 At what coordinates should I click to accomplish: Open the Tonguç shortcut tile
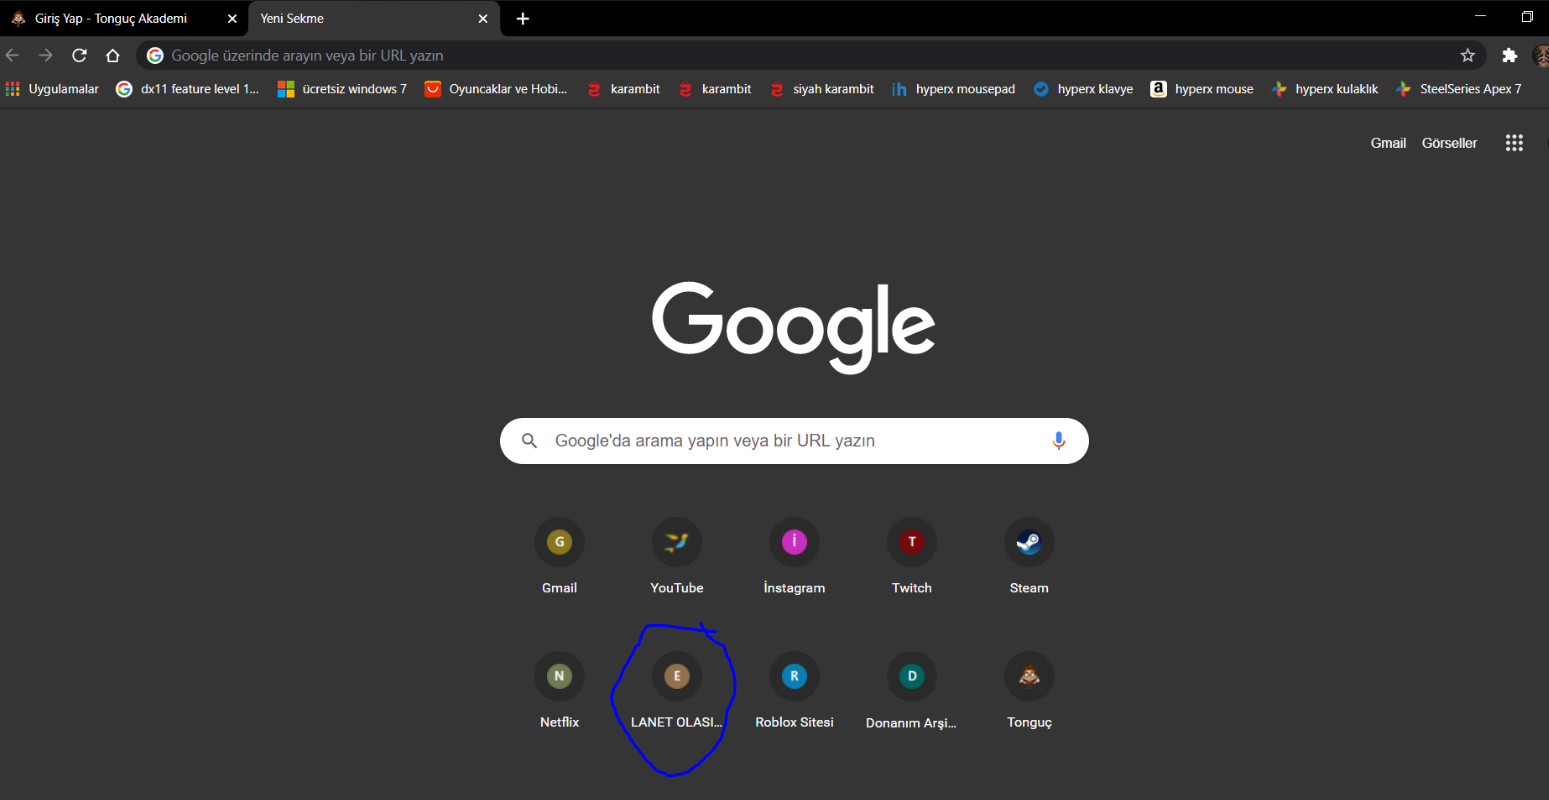pos(1029,691)
